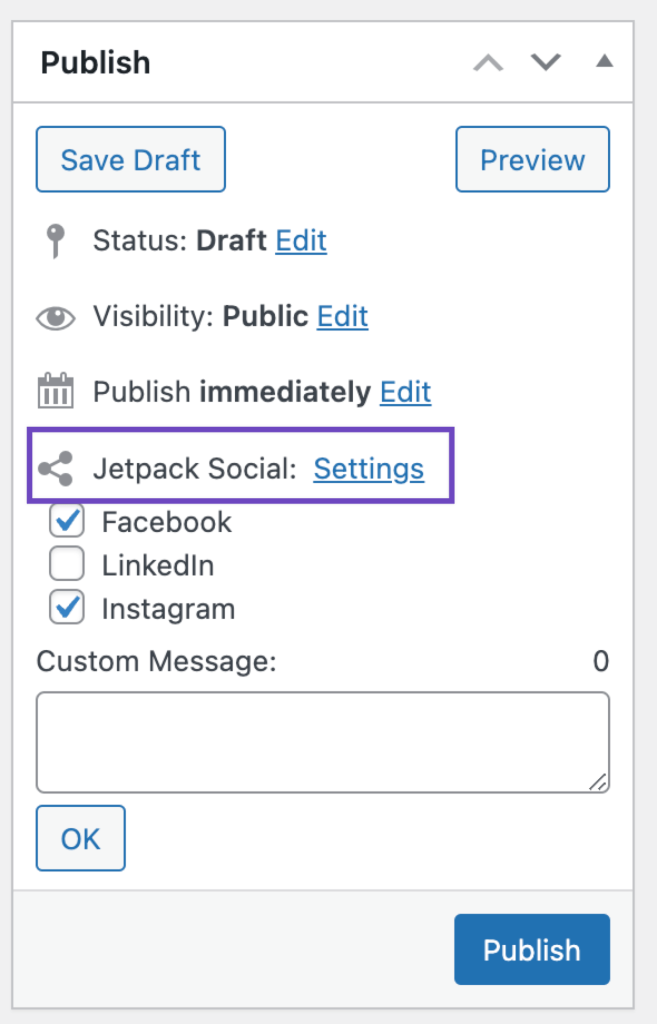Publish the post
This screenshot has height=1024, width=657.
tap(532, 949)
